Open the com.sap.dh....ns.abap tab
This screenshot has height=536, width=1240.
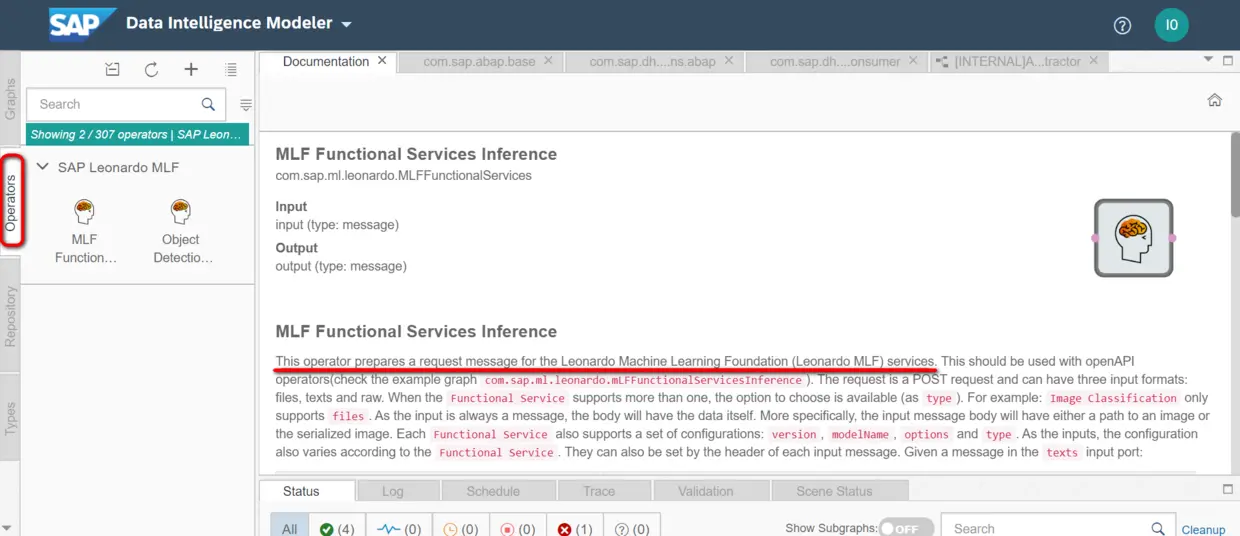(x=652, y=61)
